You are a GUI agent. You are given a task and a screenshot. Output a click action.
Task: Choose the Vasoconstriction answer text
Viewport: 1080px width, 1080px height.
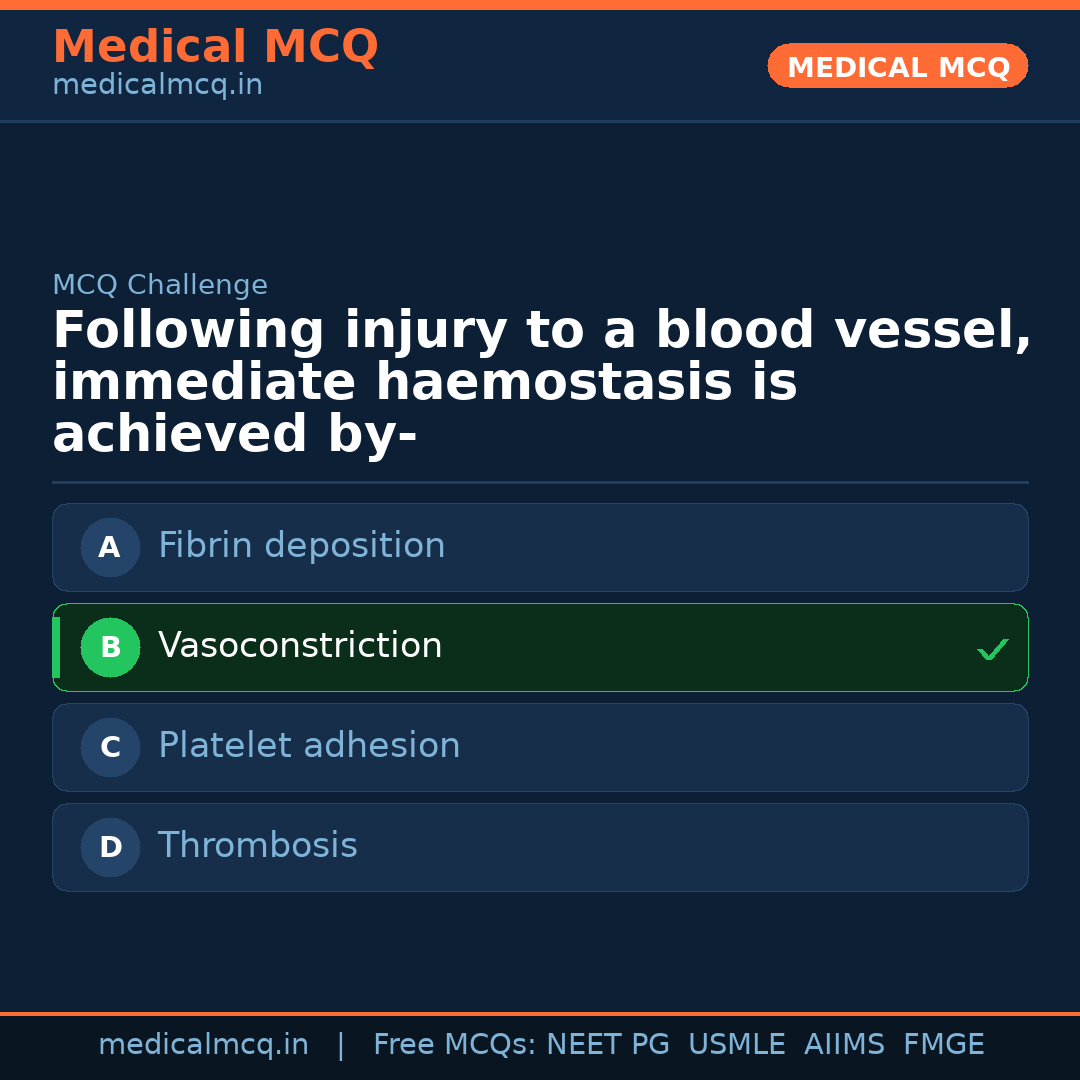point(300,646)
